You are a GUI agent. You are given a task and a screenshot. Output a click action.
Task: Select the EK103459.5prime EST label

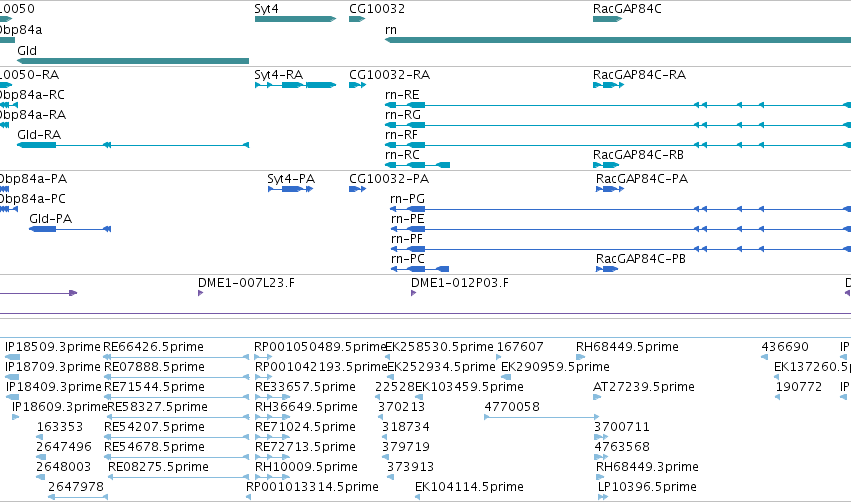tap(469, 387)
